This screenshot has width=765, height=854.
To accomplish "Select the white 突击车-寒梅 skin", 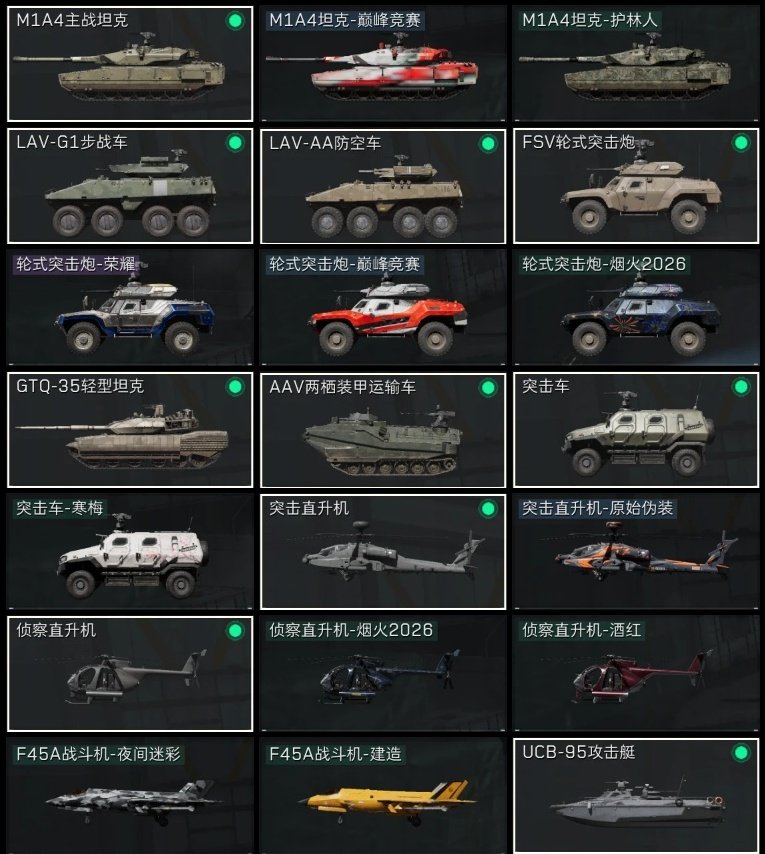I will point(130,552).
